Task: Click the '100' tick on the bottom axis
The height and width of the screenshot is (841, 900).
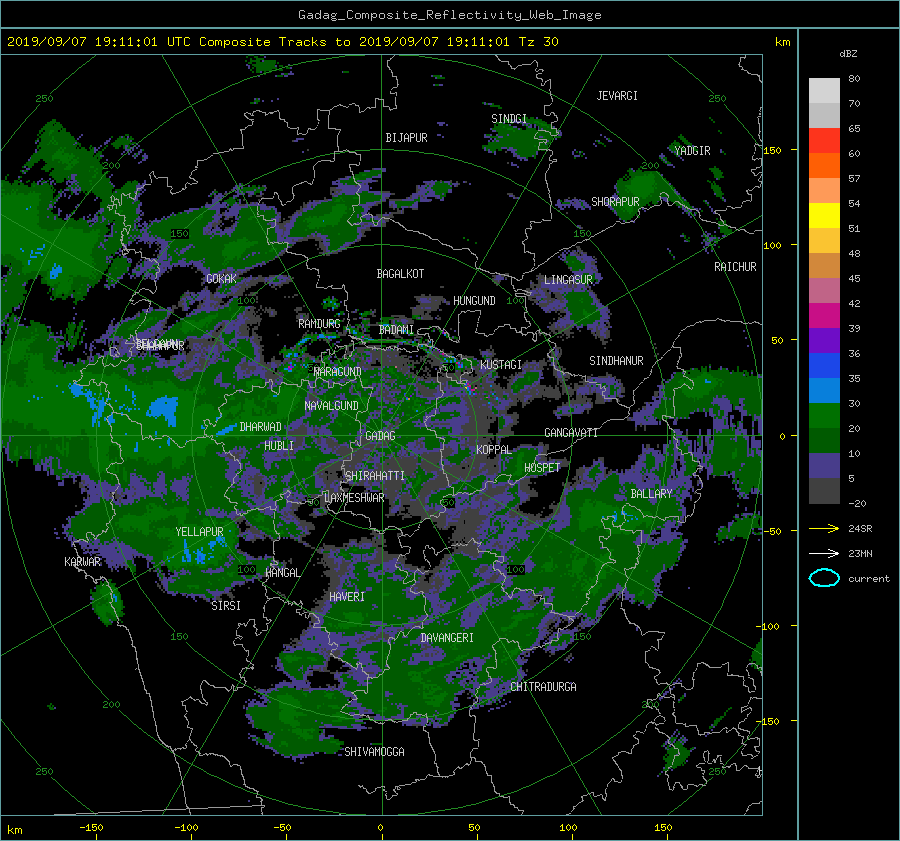Action: click(568, 828)
